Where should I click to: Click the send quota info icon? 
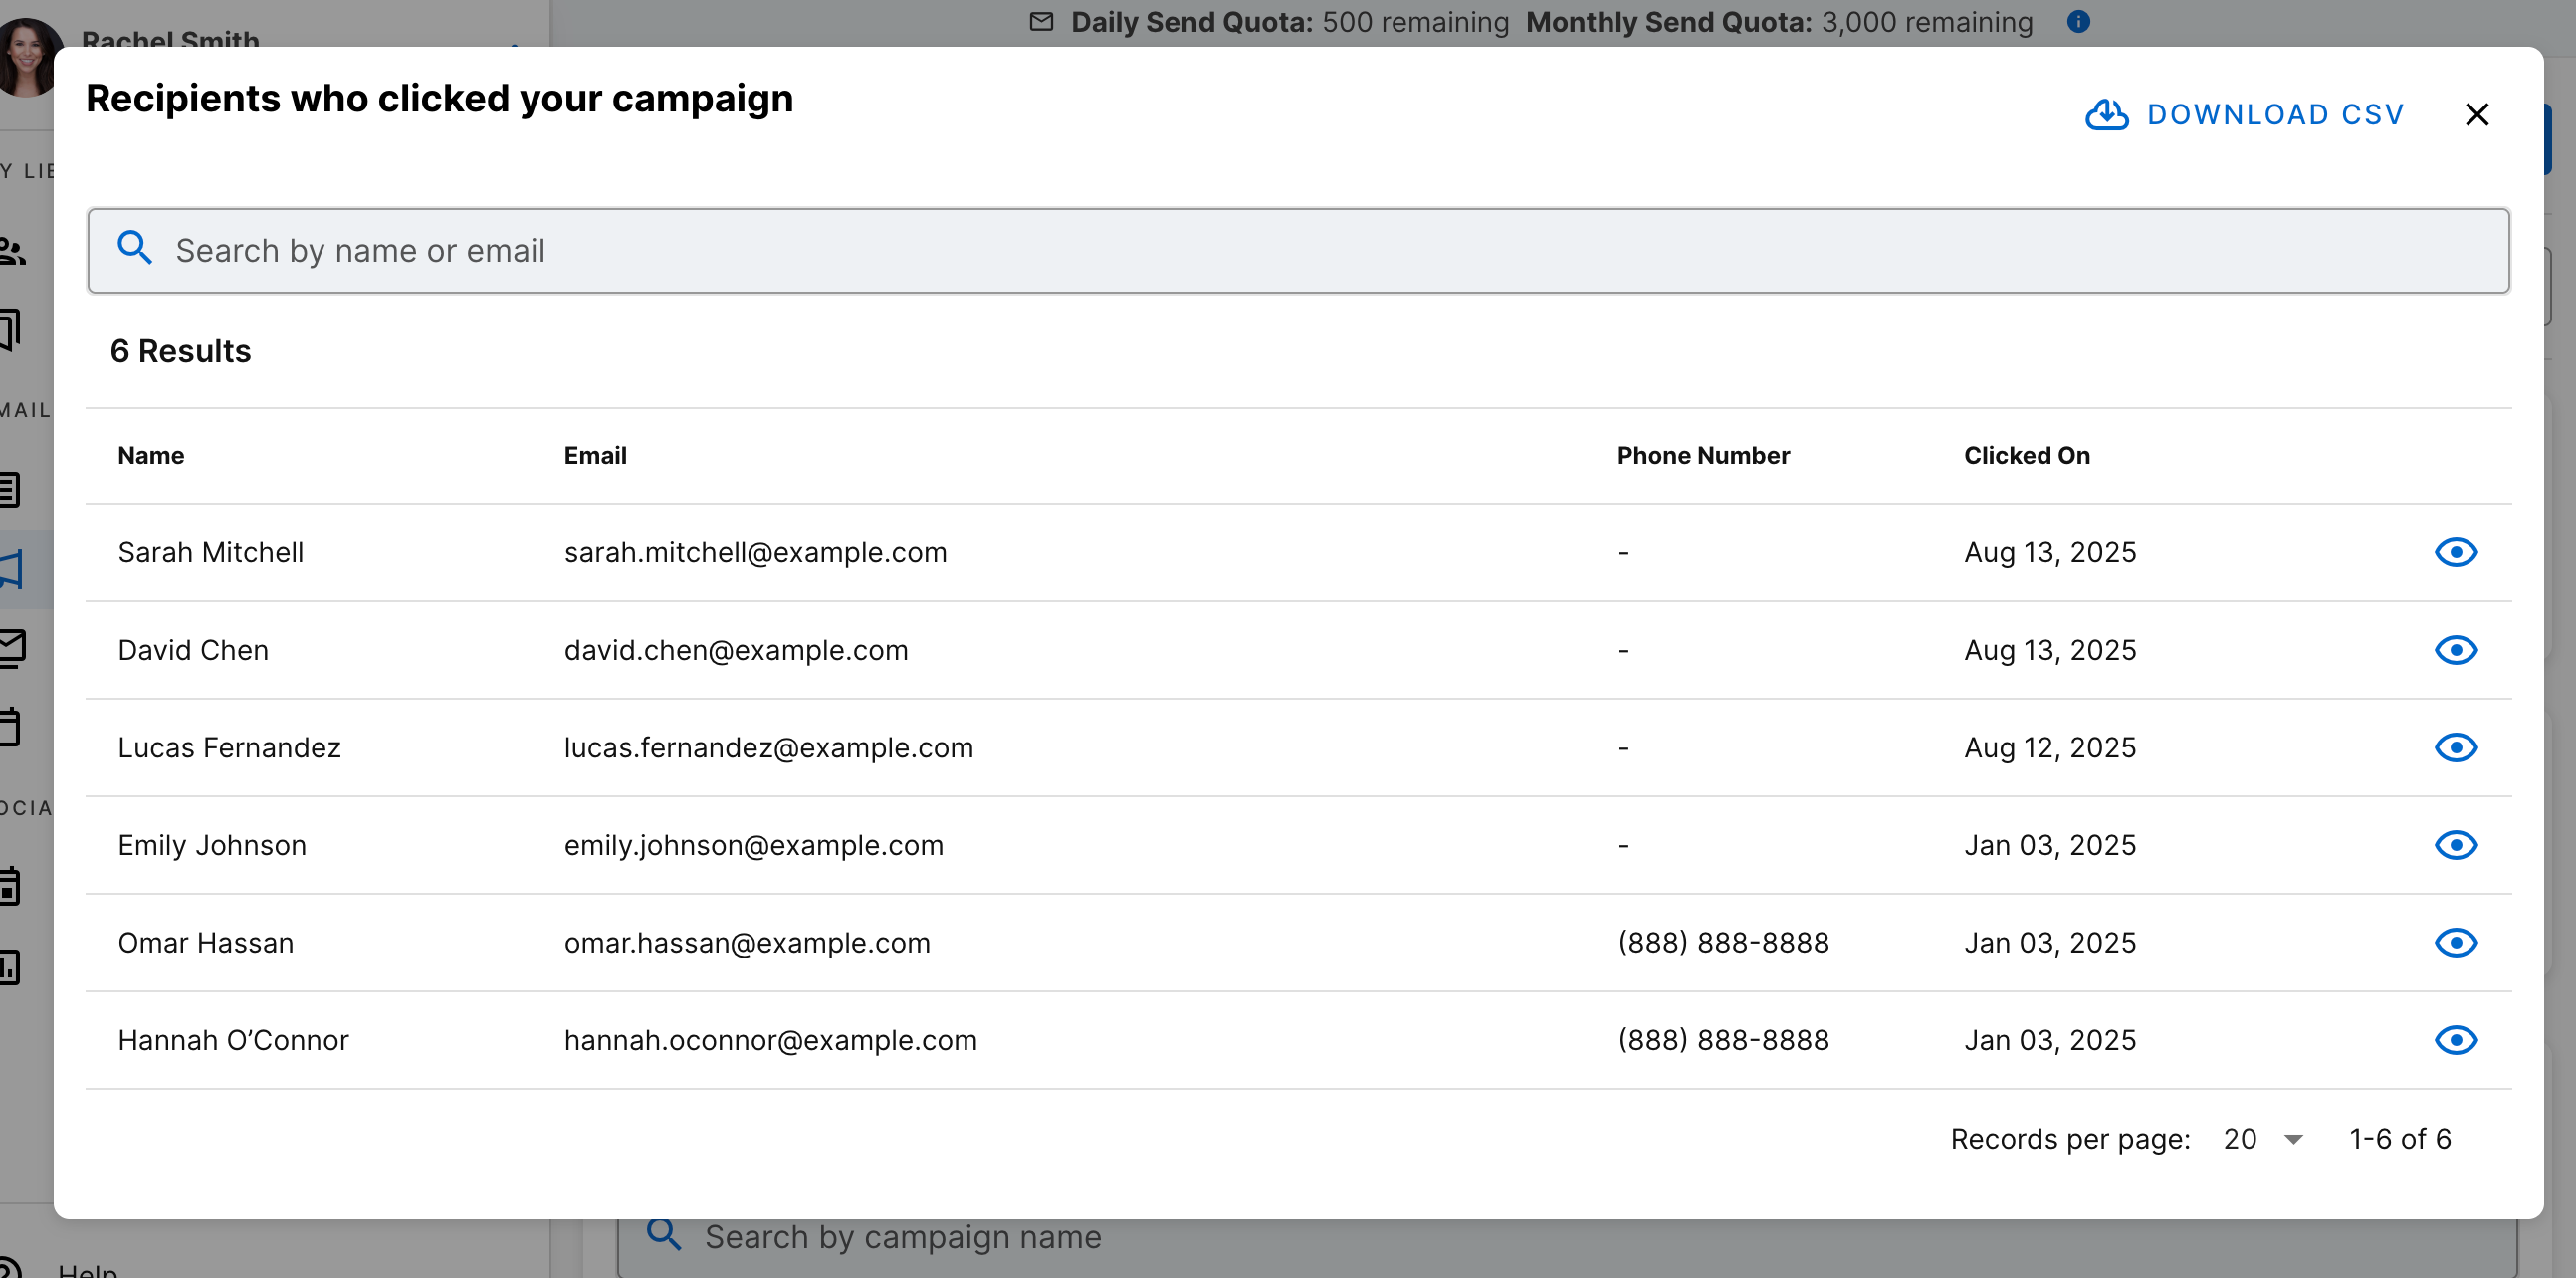2078,21
